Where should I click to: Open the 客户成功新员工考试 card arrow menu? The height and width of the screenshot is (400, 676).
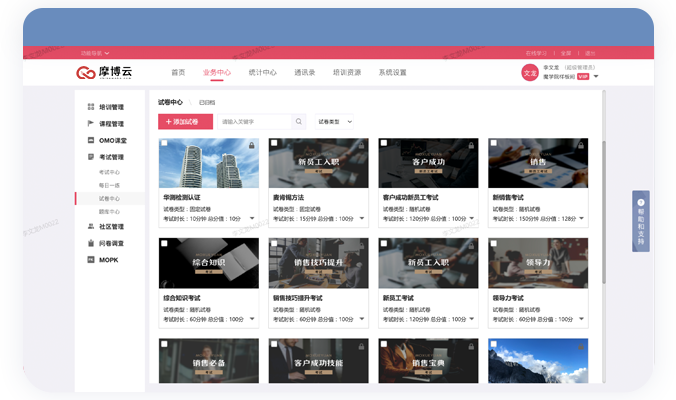pyautogui.click(x=472, y=218)
